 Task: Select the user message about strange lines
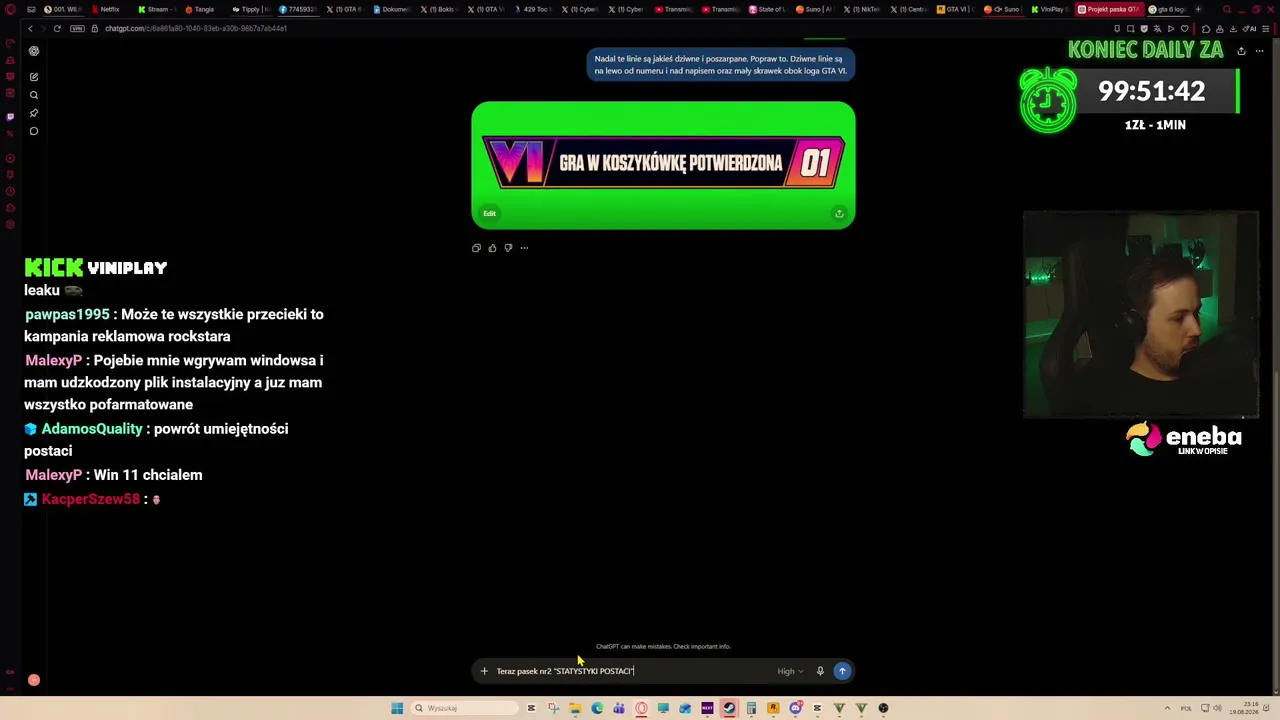tap(720, 65)
